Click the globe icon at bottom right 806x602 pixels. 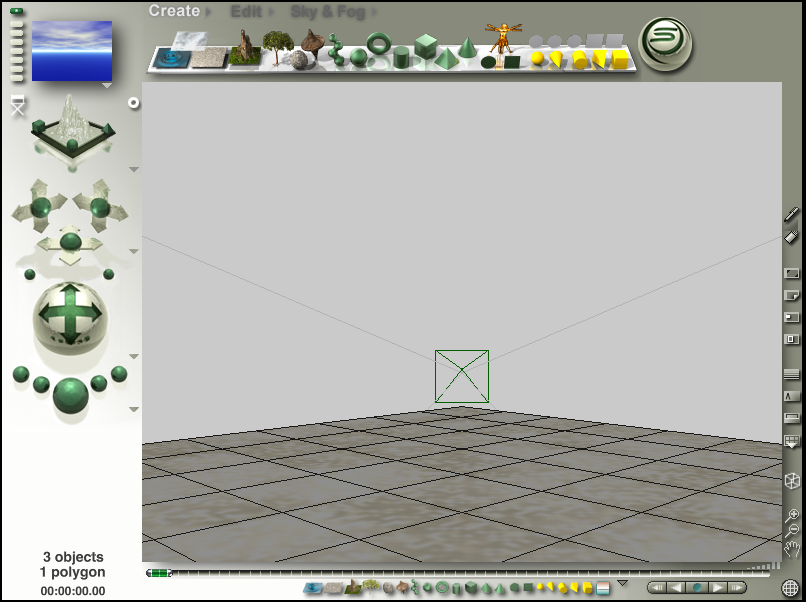coord(791,588)
